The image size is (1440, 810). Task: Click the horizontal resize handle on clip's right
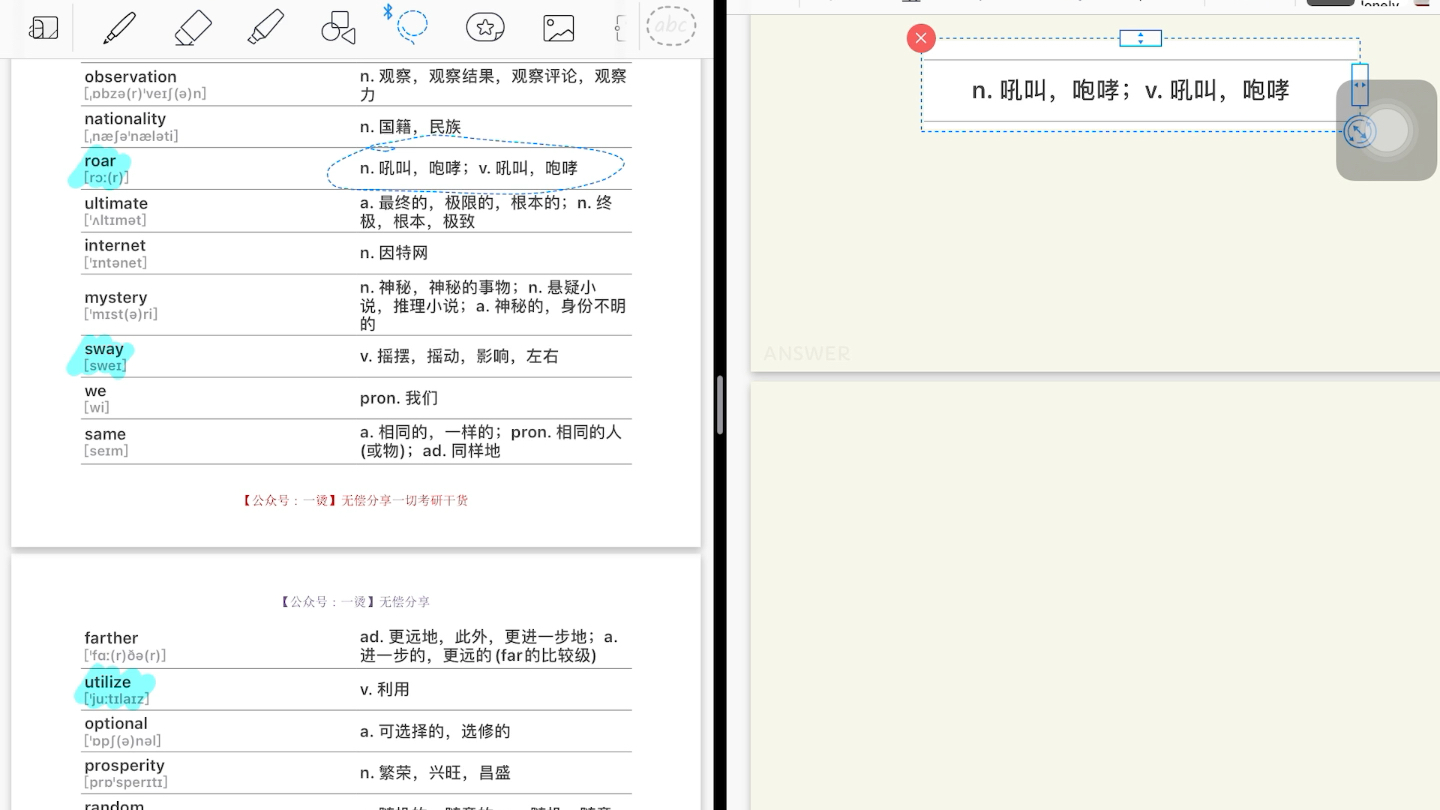tap(1360, 85)
